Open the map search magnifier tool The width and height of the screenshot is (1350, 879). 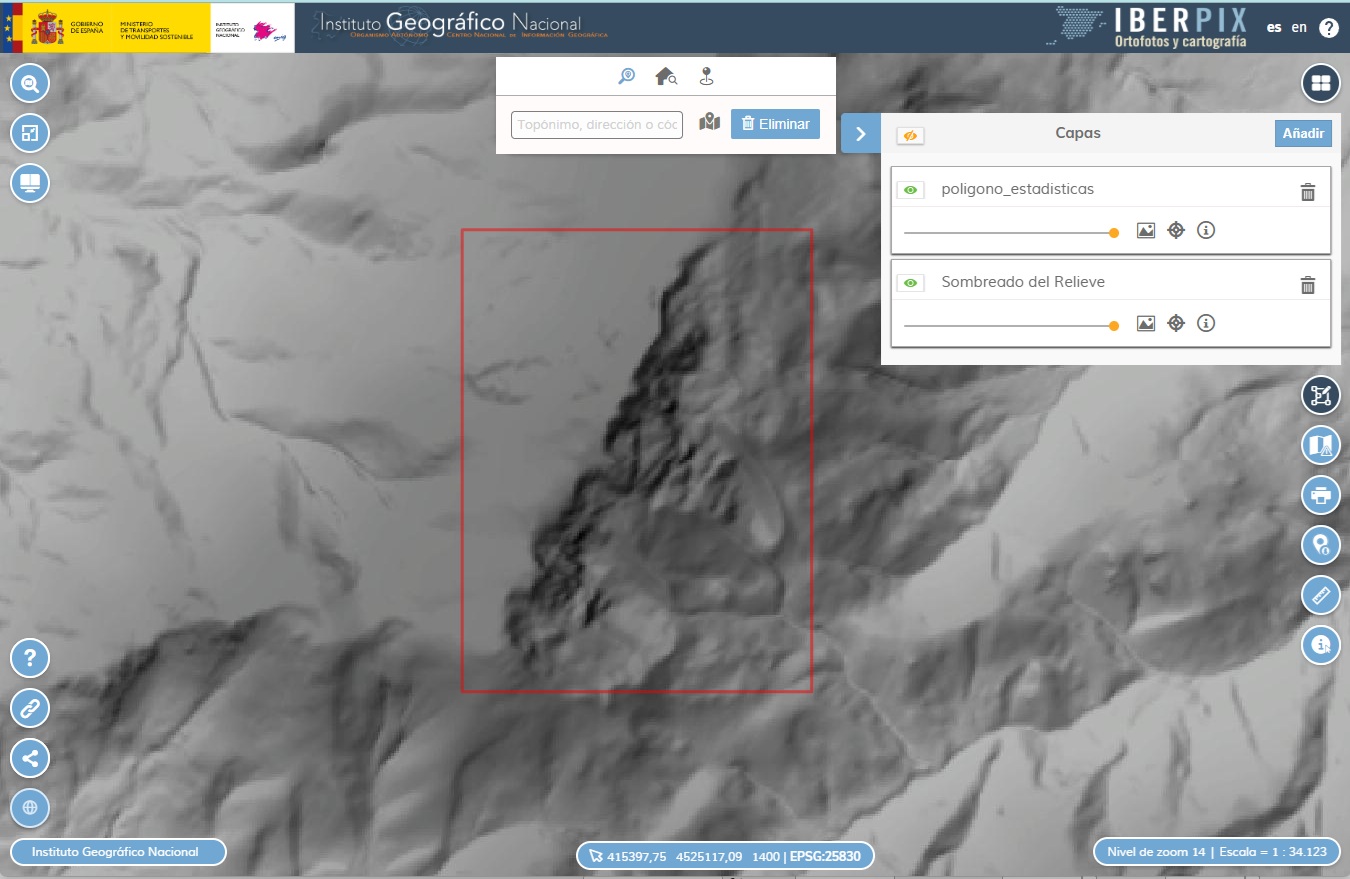30,83
